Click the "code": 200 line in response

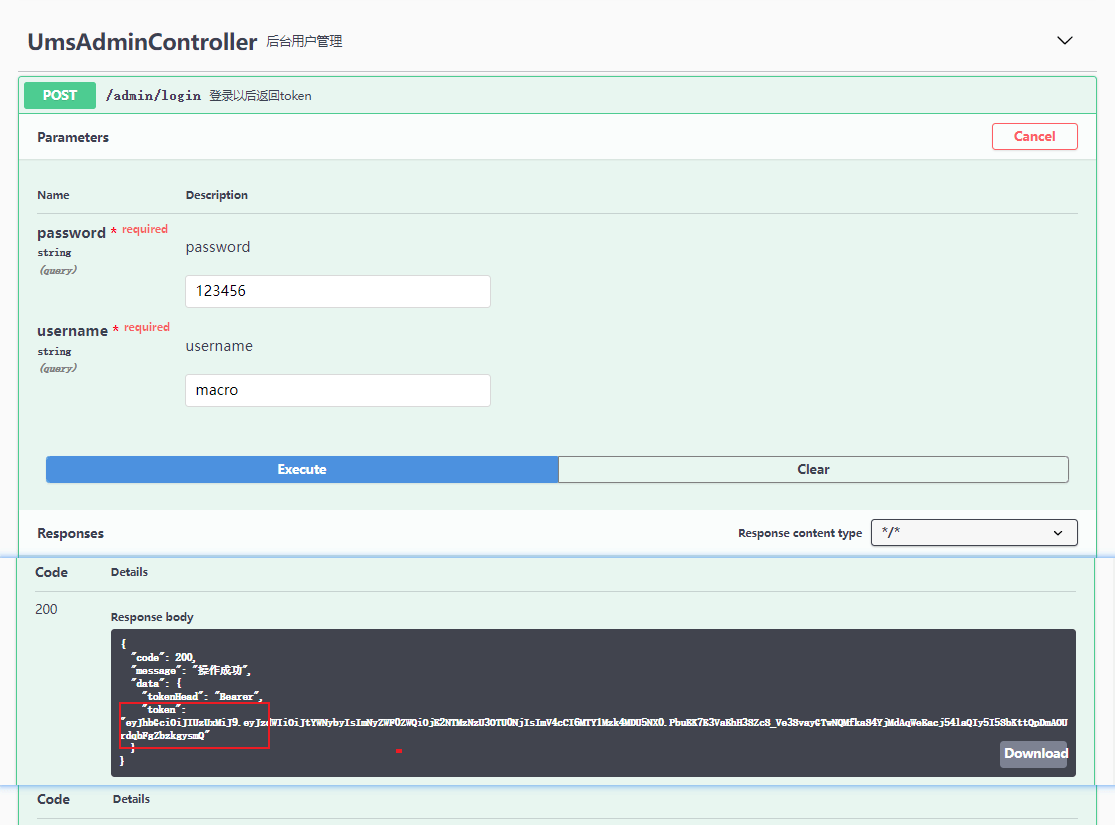pos(163,657)
